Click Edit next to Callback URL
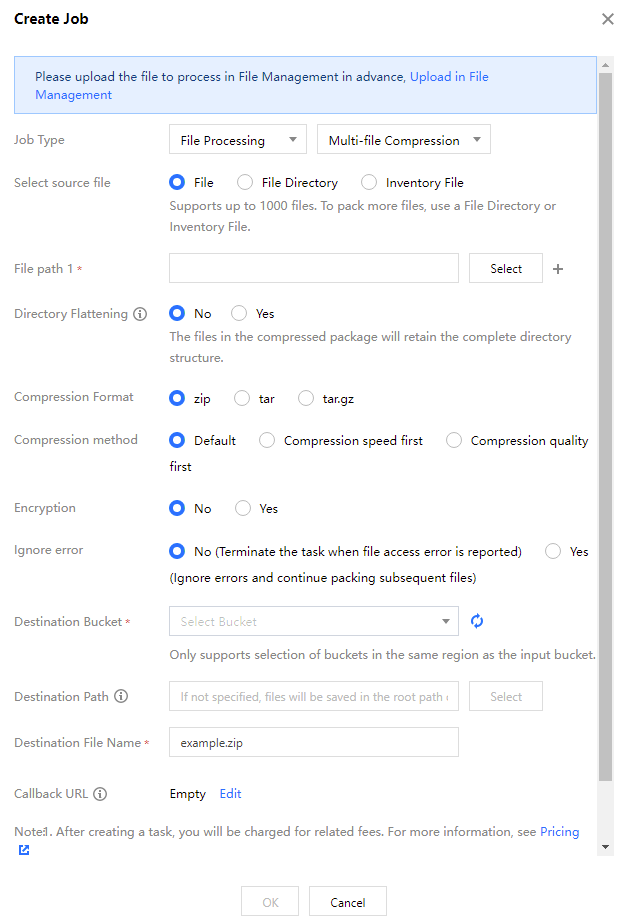 [x=230, y=794]
